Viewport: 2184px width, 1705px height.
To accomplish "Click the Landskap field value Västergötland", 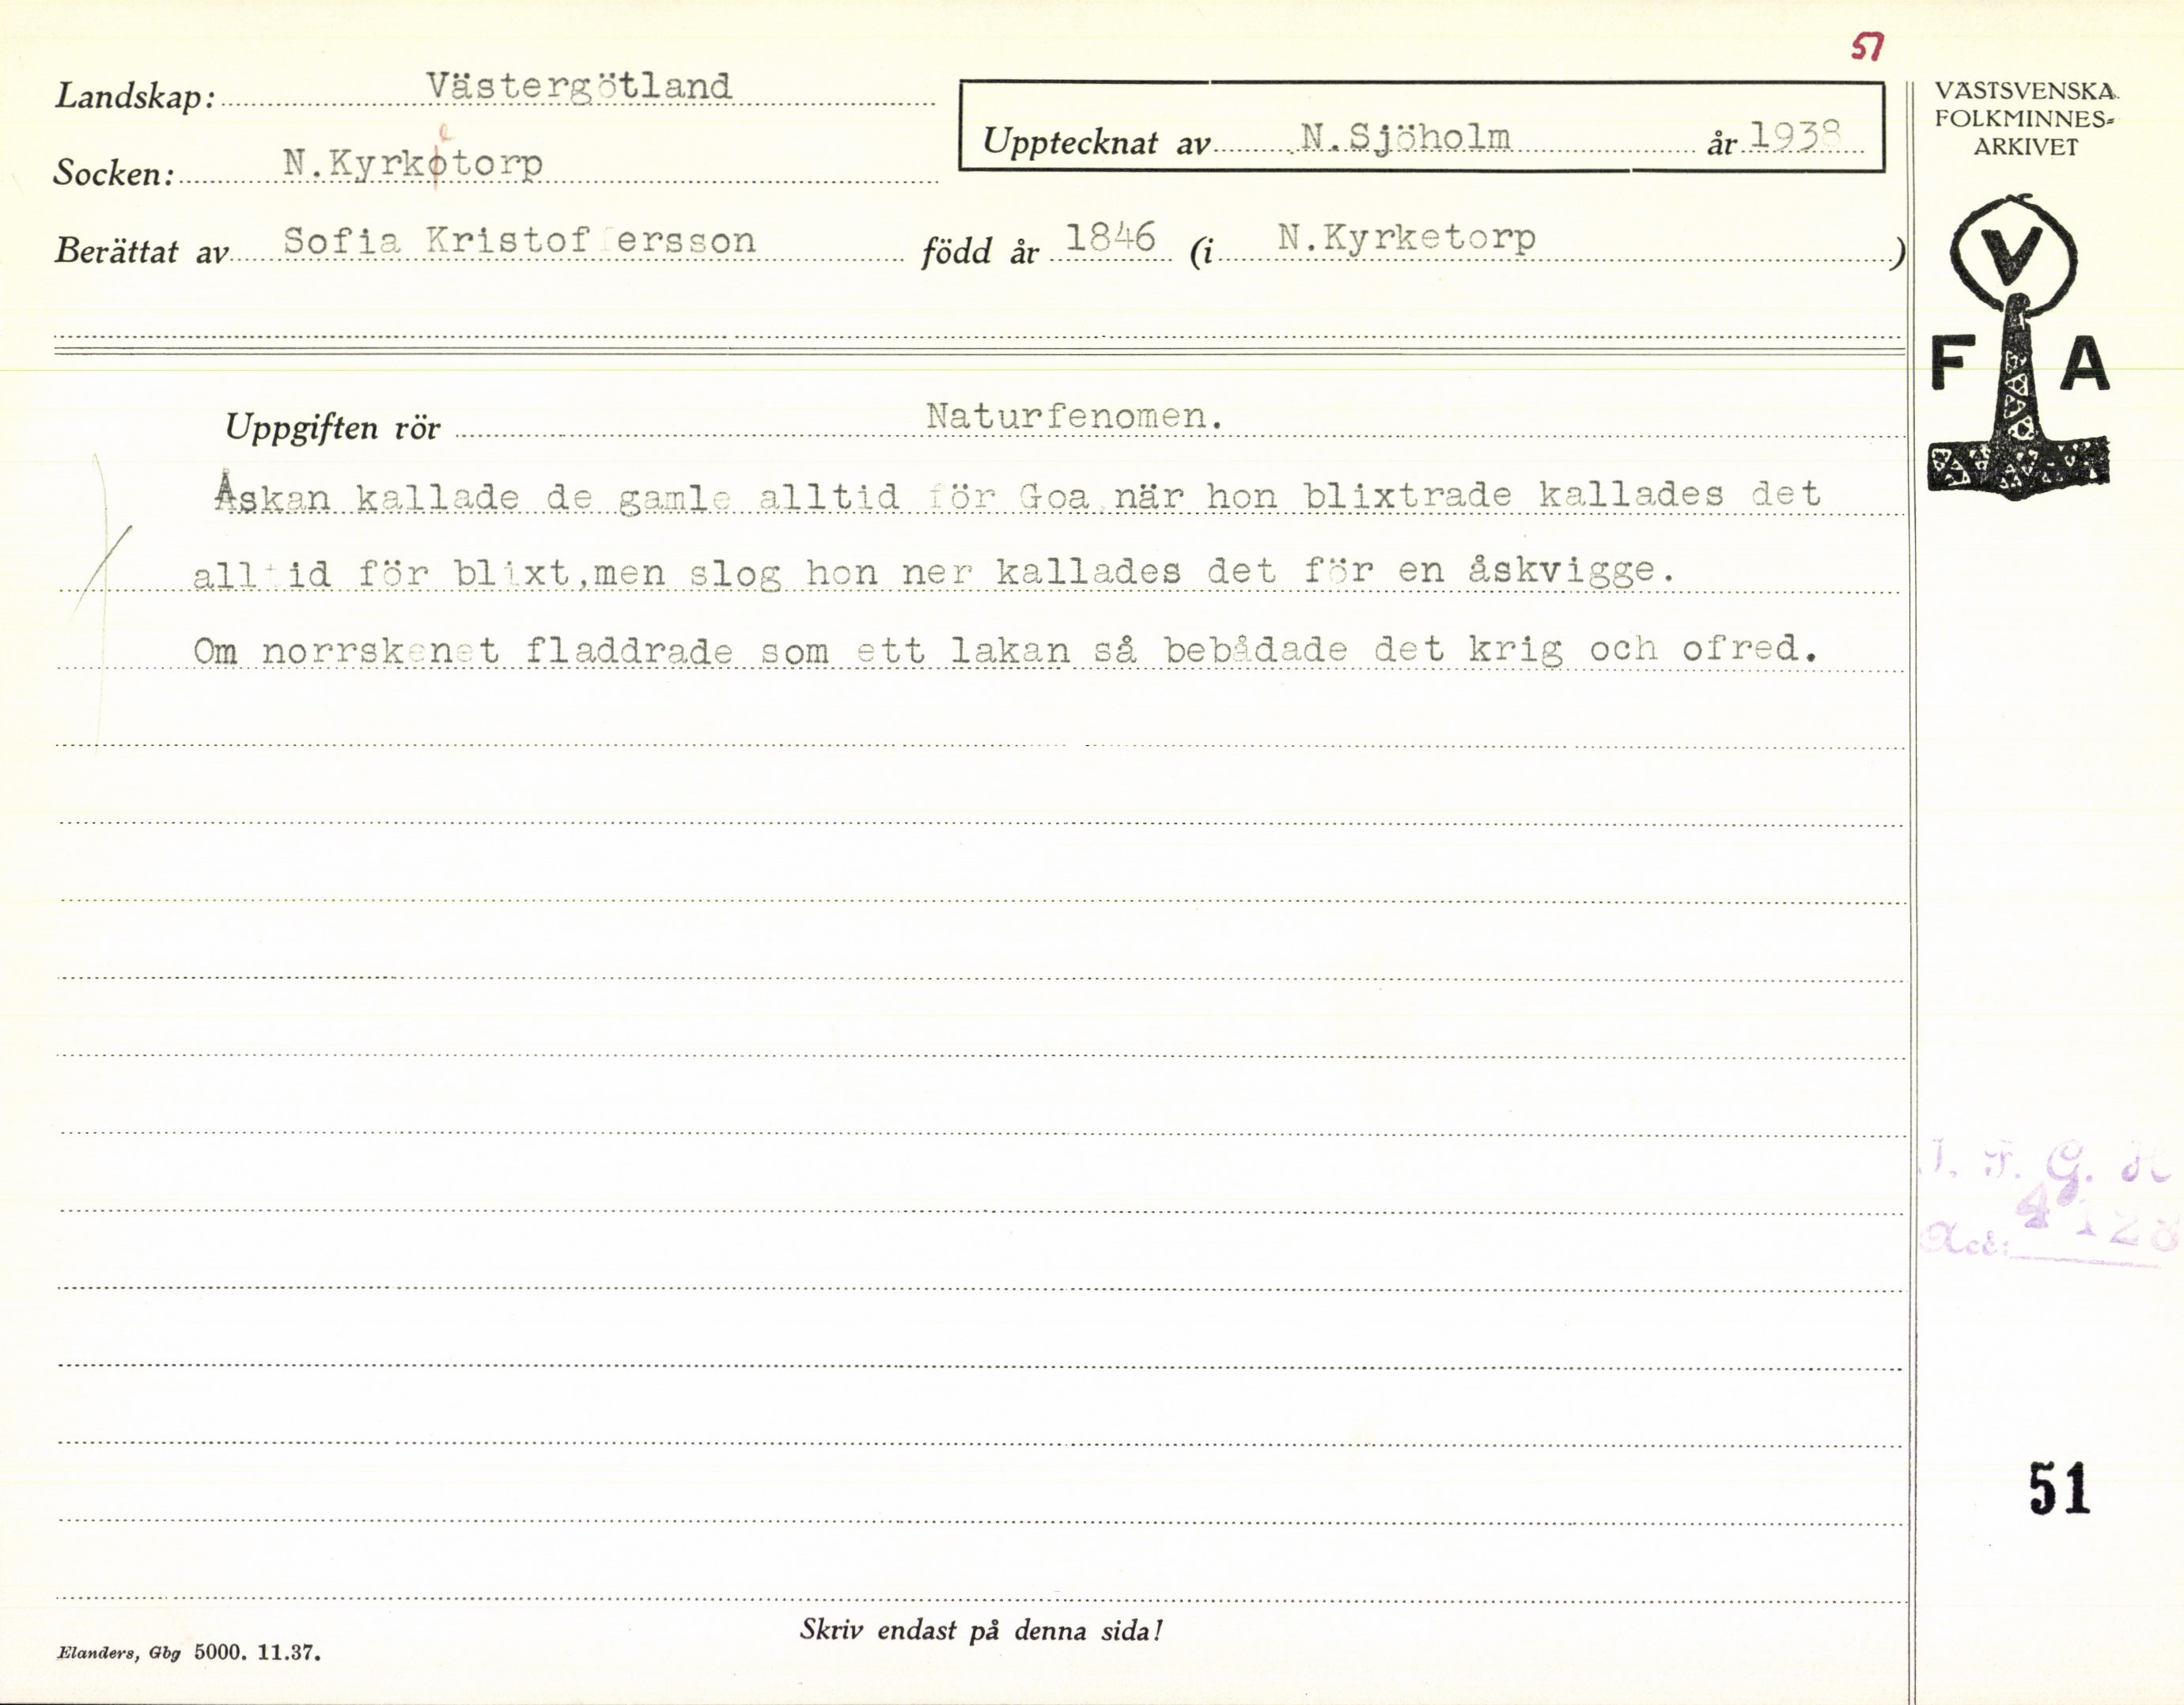I will pyautogui.click(x=578, y=87).
